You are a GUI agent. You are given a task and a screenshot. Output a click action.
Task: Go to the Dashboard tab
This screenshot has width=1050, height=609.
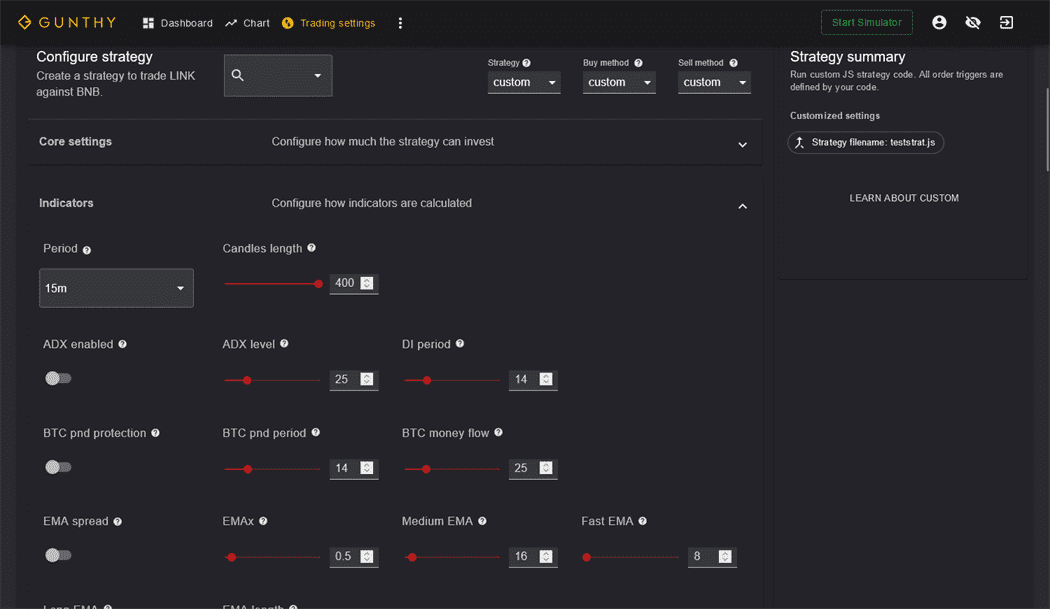(x=177, y=23)
